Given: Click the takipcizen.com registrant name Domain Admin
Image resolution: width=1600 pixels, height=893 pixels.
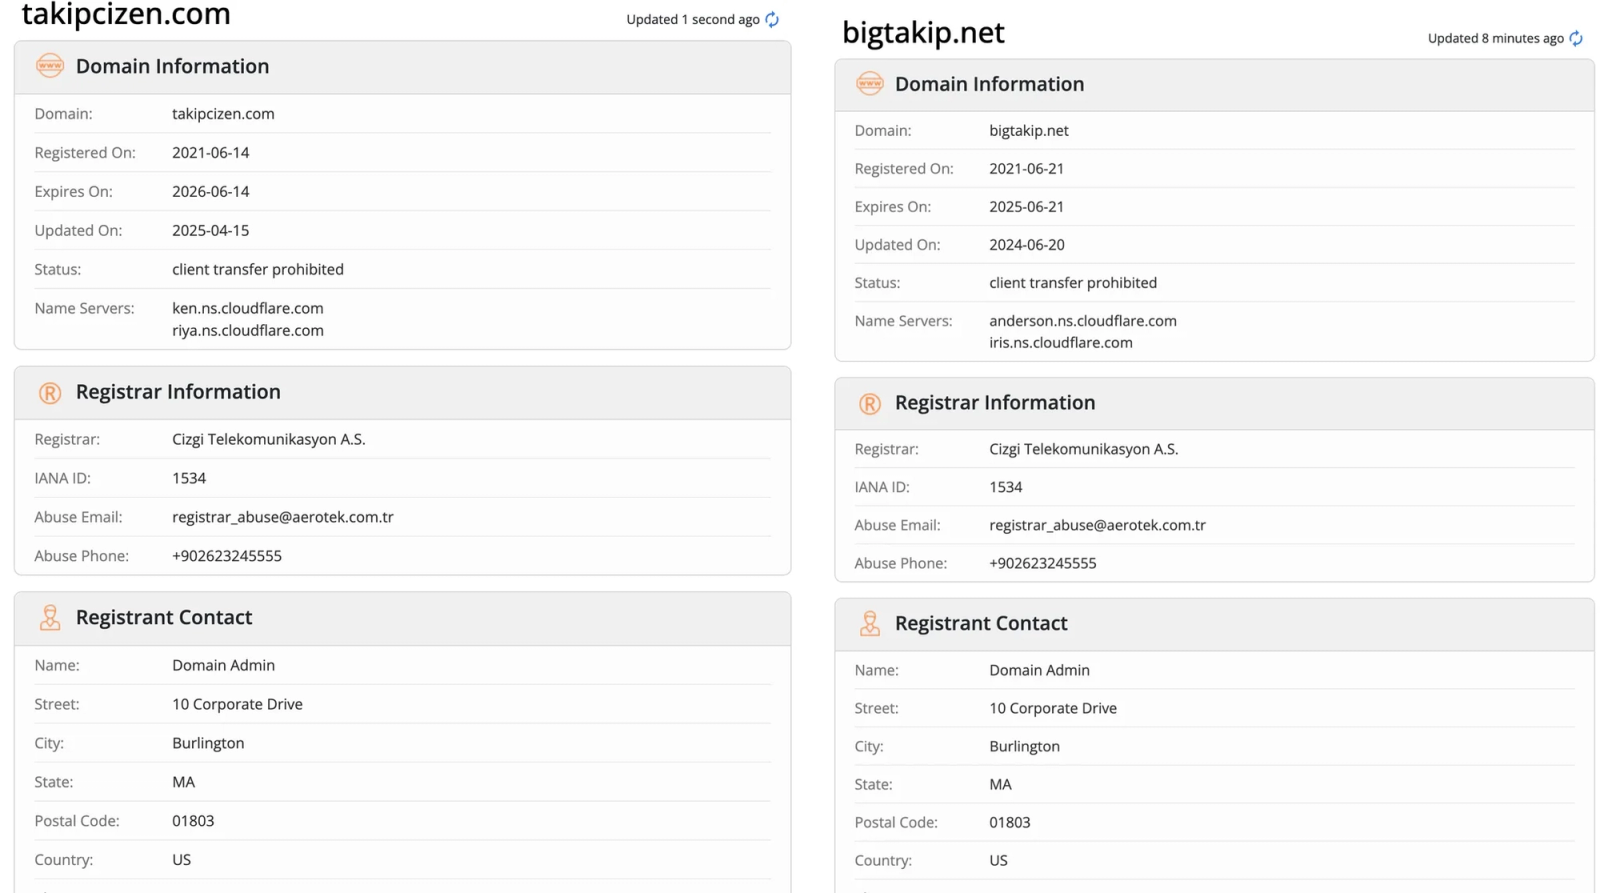Looking at the screenshot, I should [223, 666].
